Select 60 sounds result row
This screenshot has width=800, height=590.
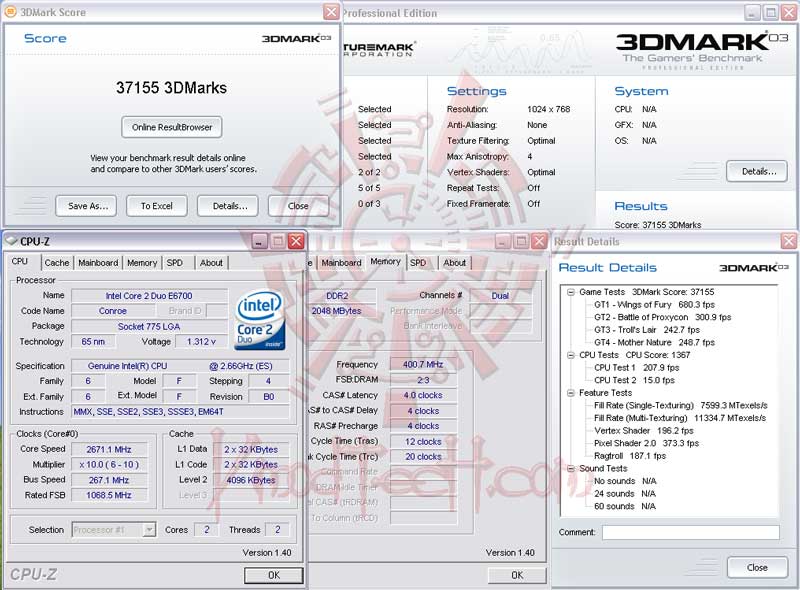(624, 506)
